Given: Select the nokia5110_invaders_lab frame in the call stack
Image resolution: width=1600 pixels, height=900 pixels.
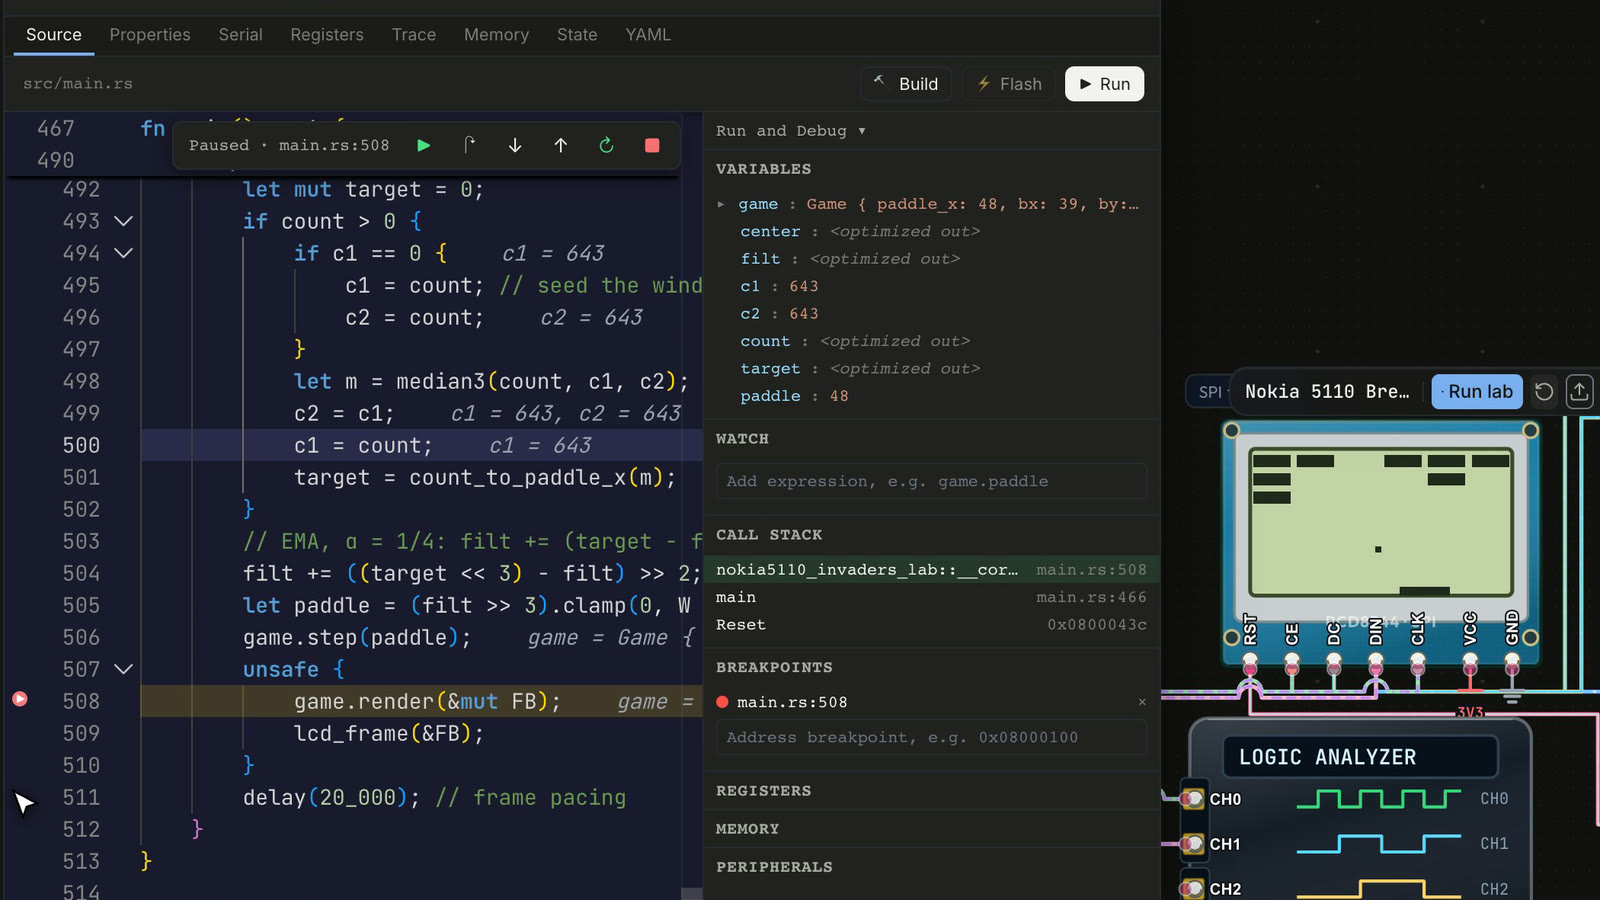Looking at the screenshot, I should click(932, 570).
